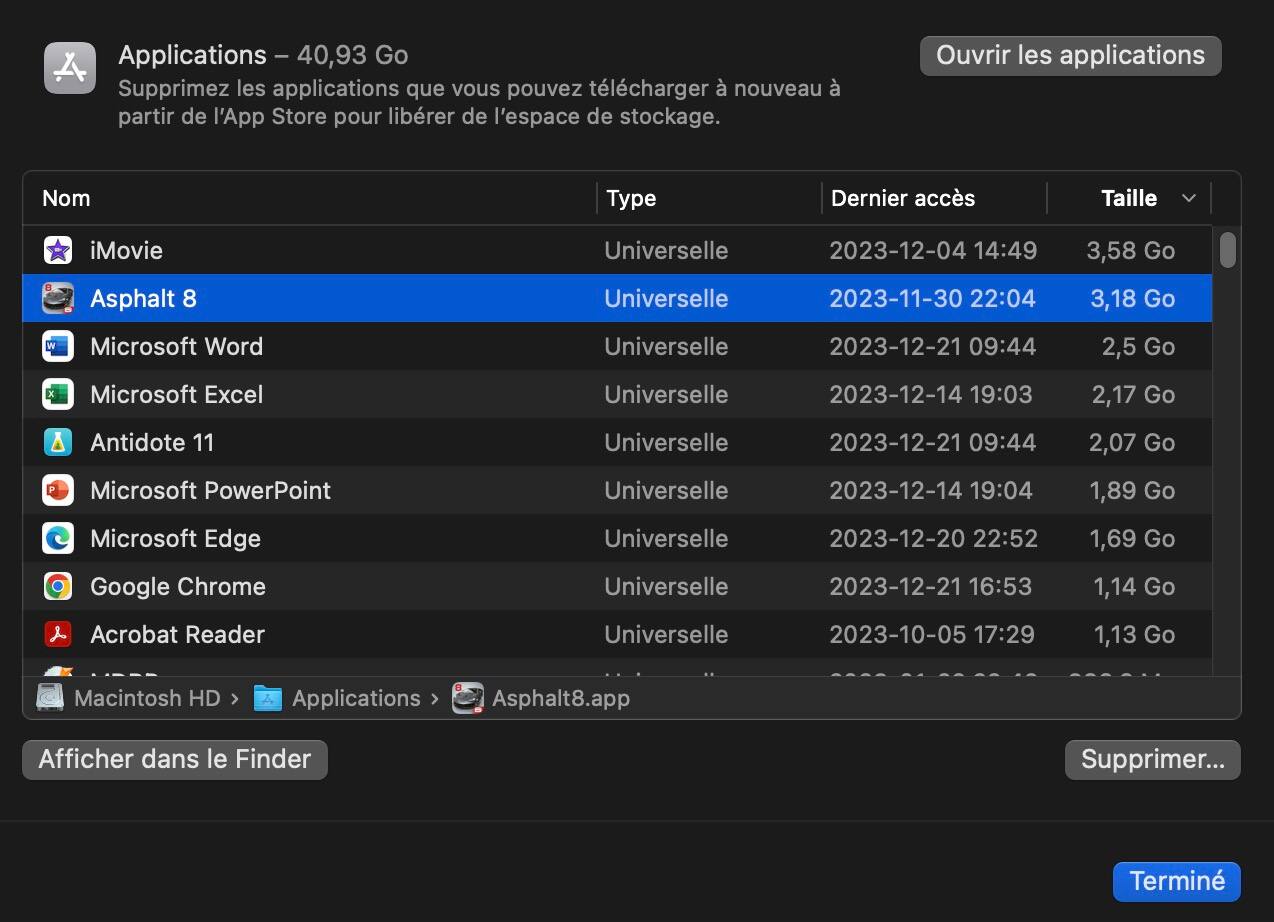The image size is (1274, 922).
Task: Click the iMovie app icon
Action: click(x=58, y=250)
